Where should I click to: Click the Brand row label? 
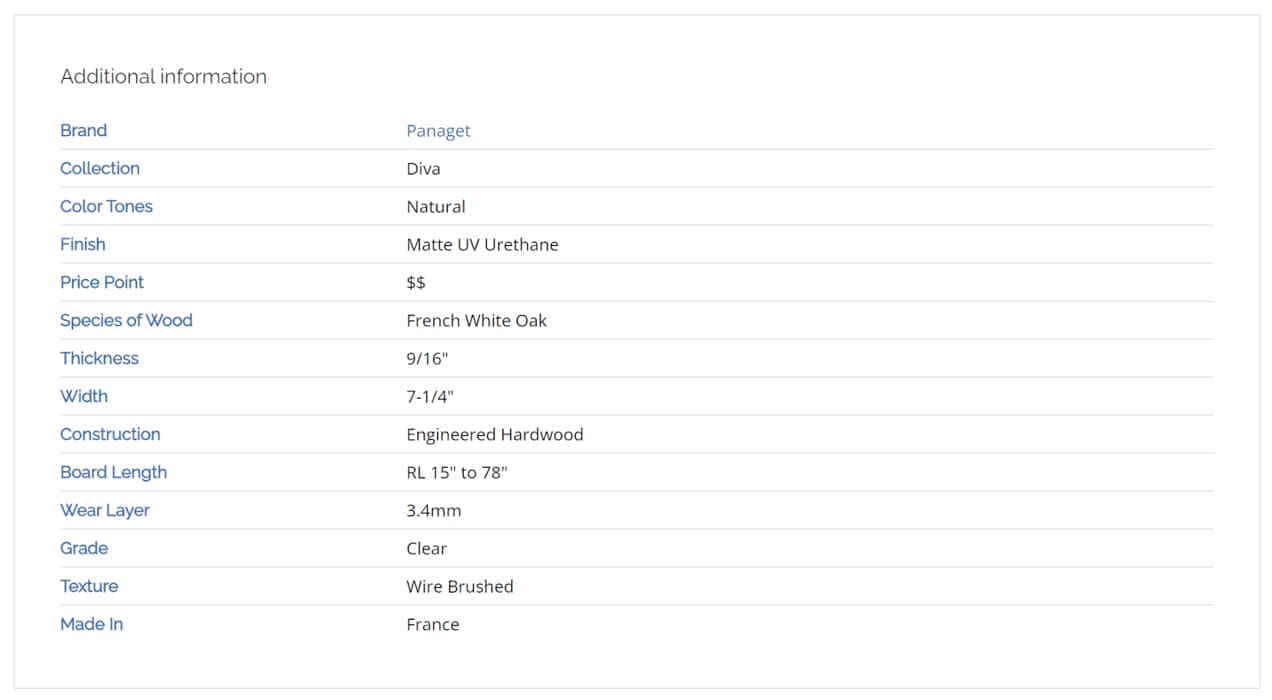click(x=83, y=131)
